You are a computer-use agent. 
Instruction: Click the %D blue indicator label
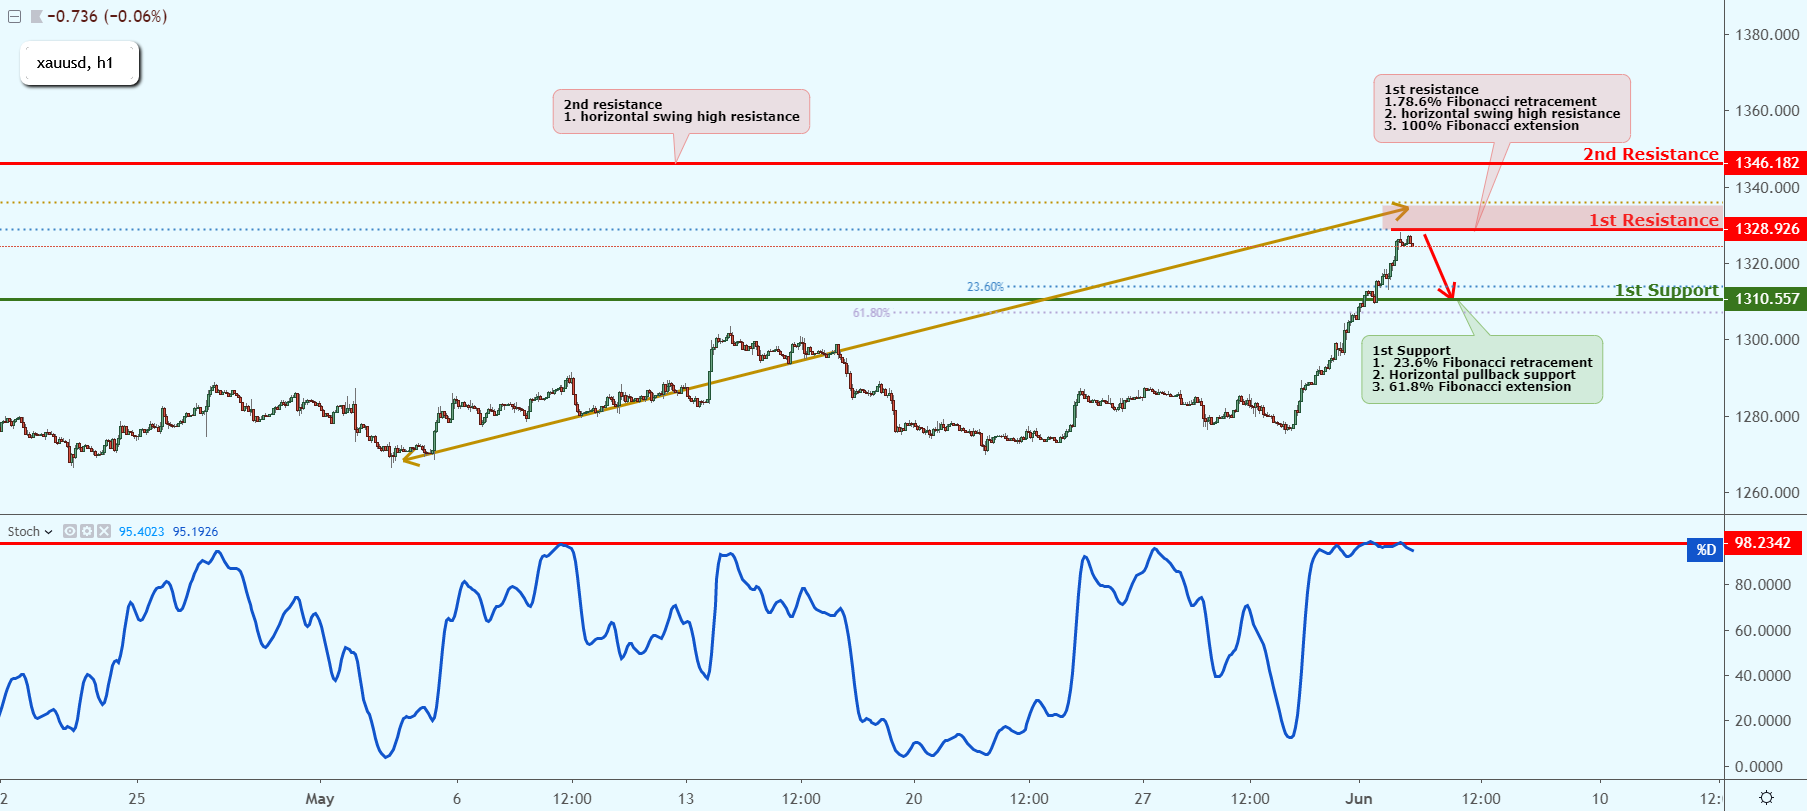[x=1705, y=549]
